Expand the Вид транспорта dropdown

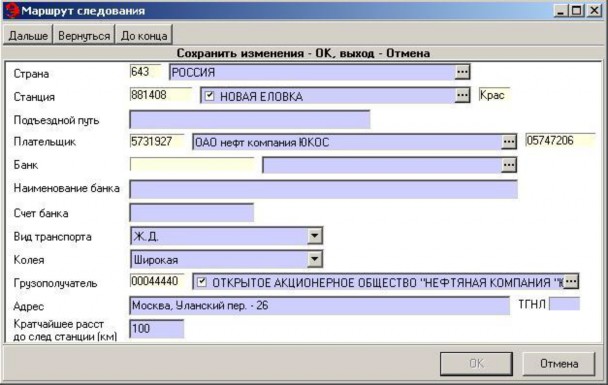coord(314,236)
